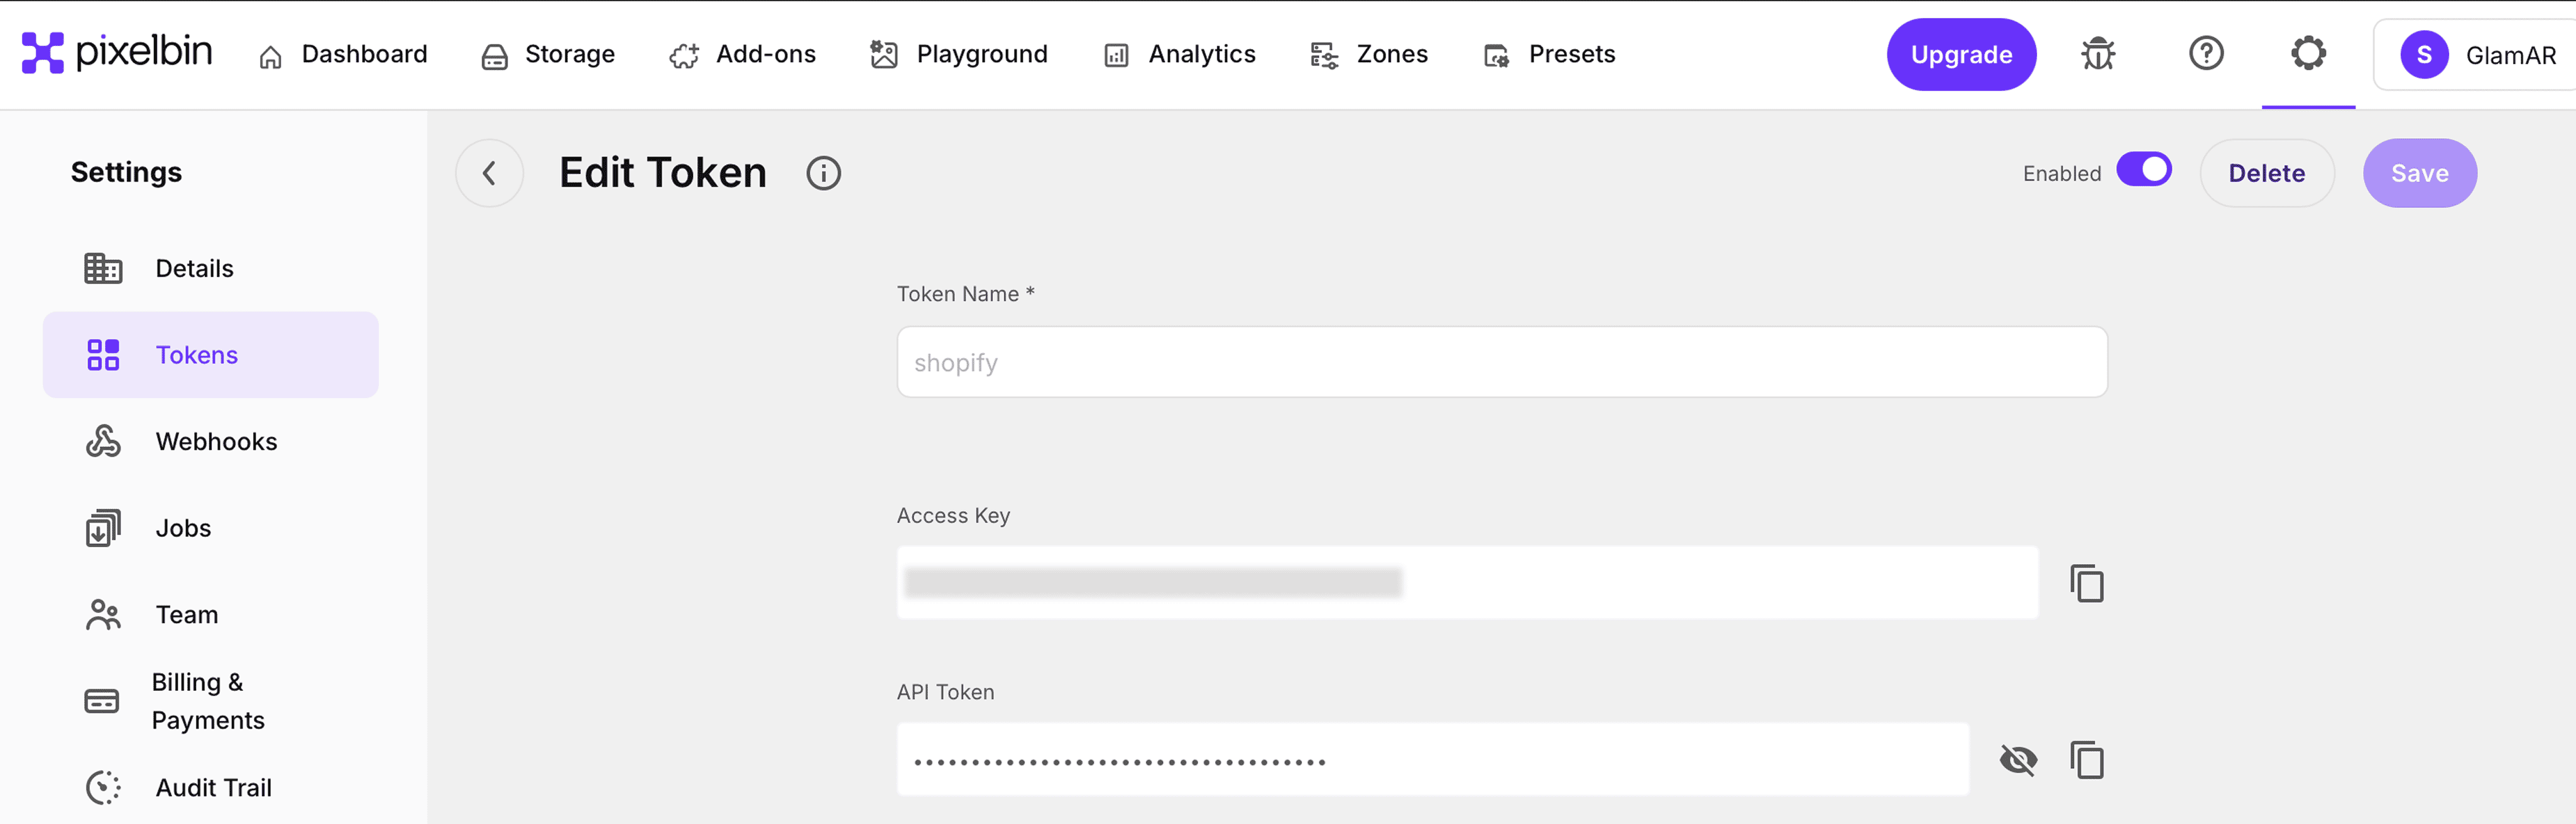This screenshot has width=2576, height=824.
Task: Copy the API Token value
Action: 2087,760
